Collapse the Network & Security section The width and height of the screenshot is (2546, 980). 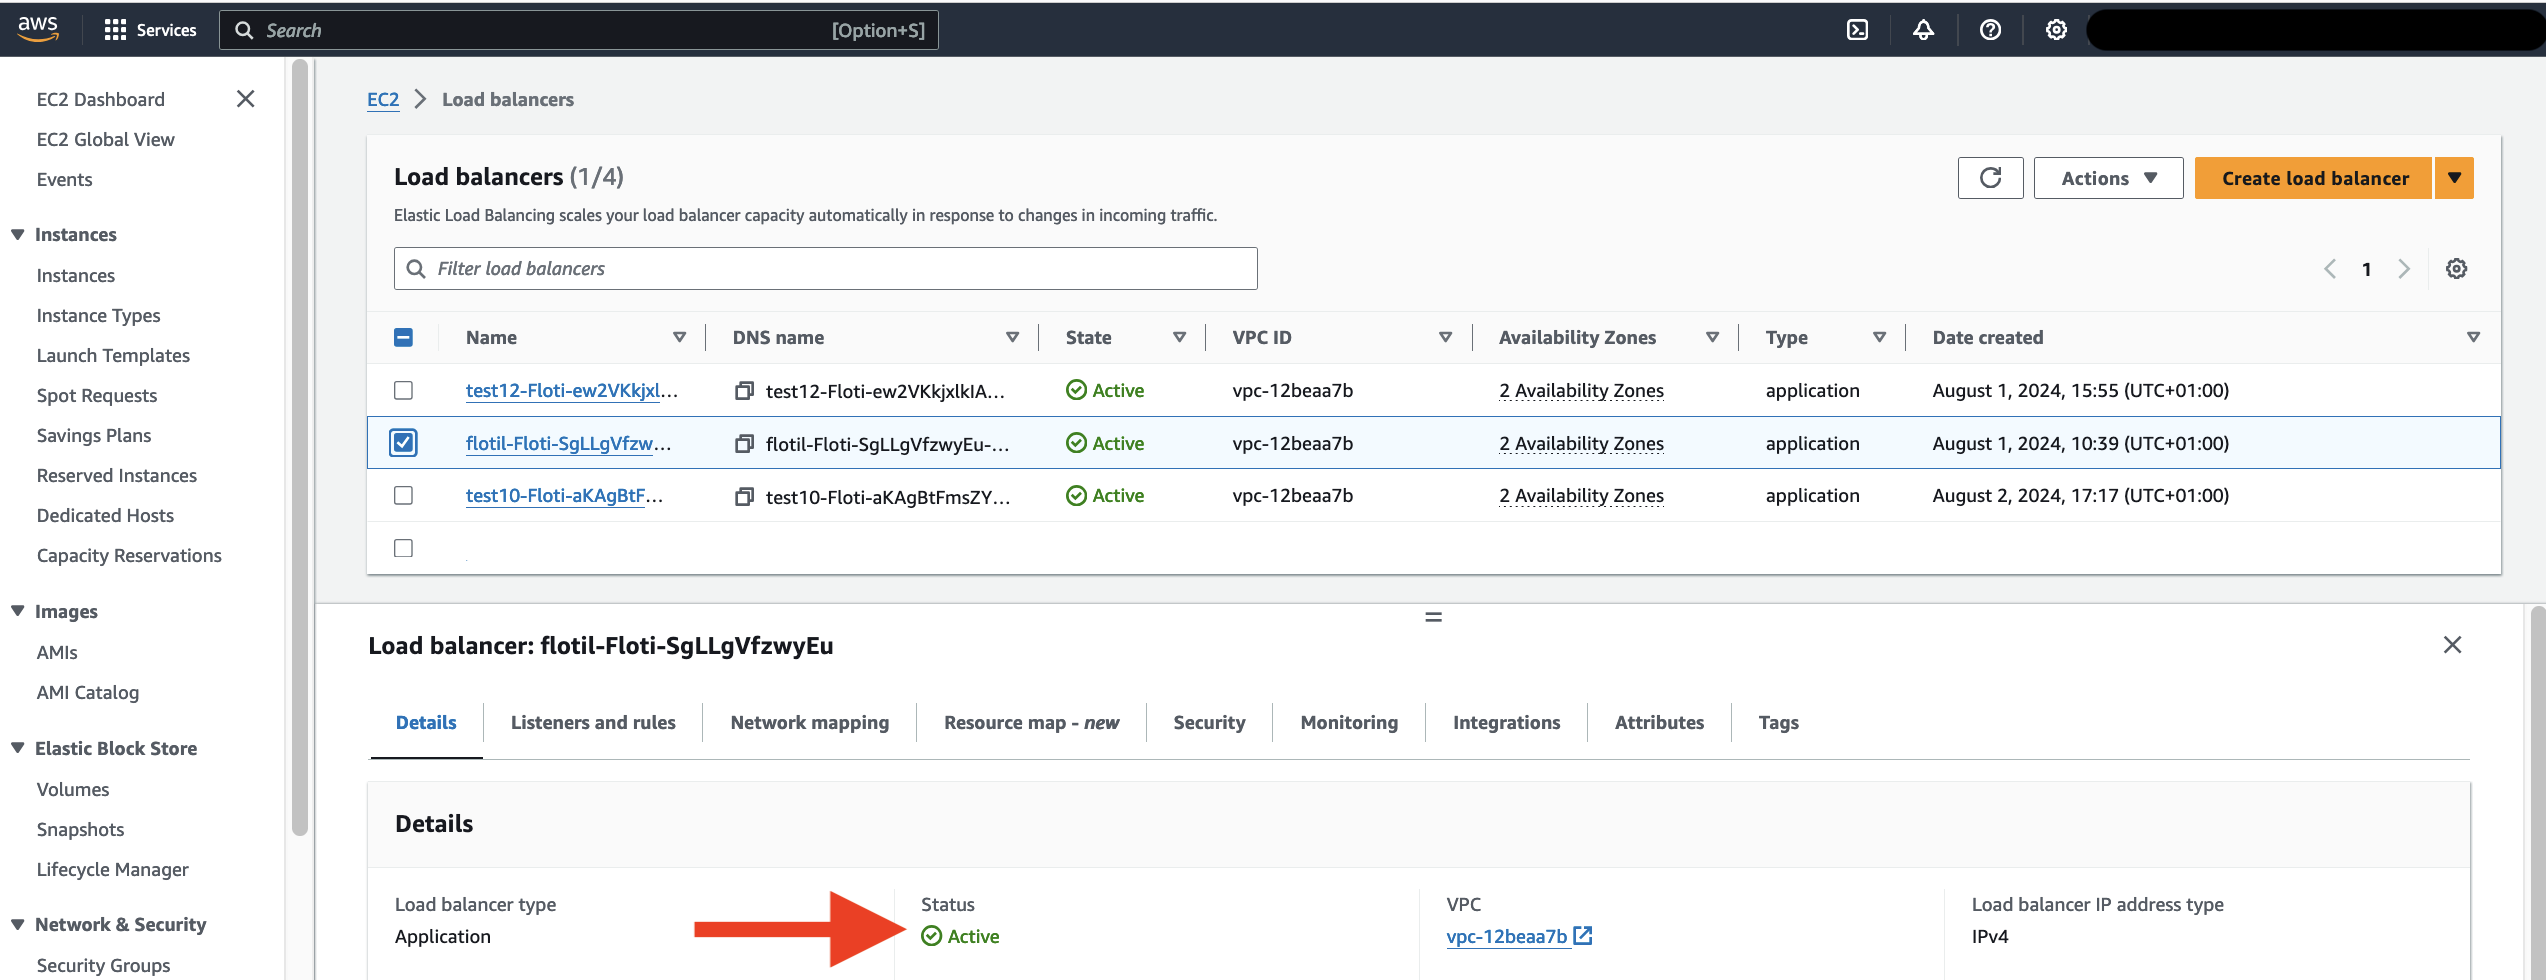pyautogui.click(x=17, y=924)
